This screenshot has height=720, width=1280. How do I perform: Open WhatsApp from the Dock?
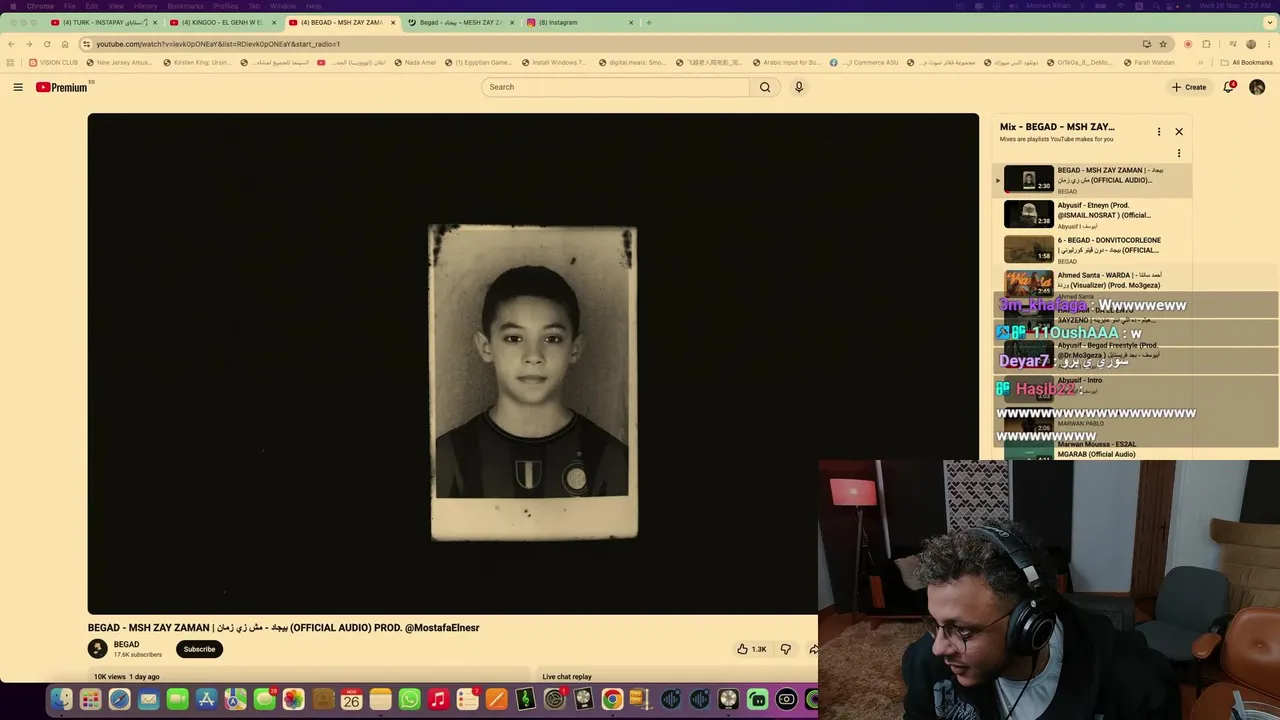coord(409,700)
